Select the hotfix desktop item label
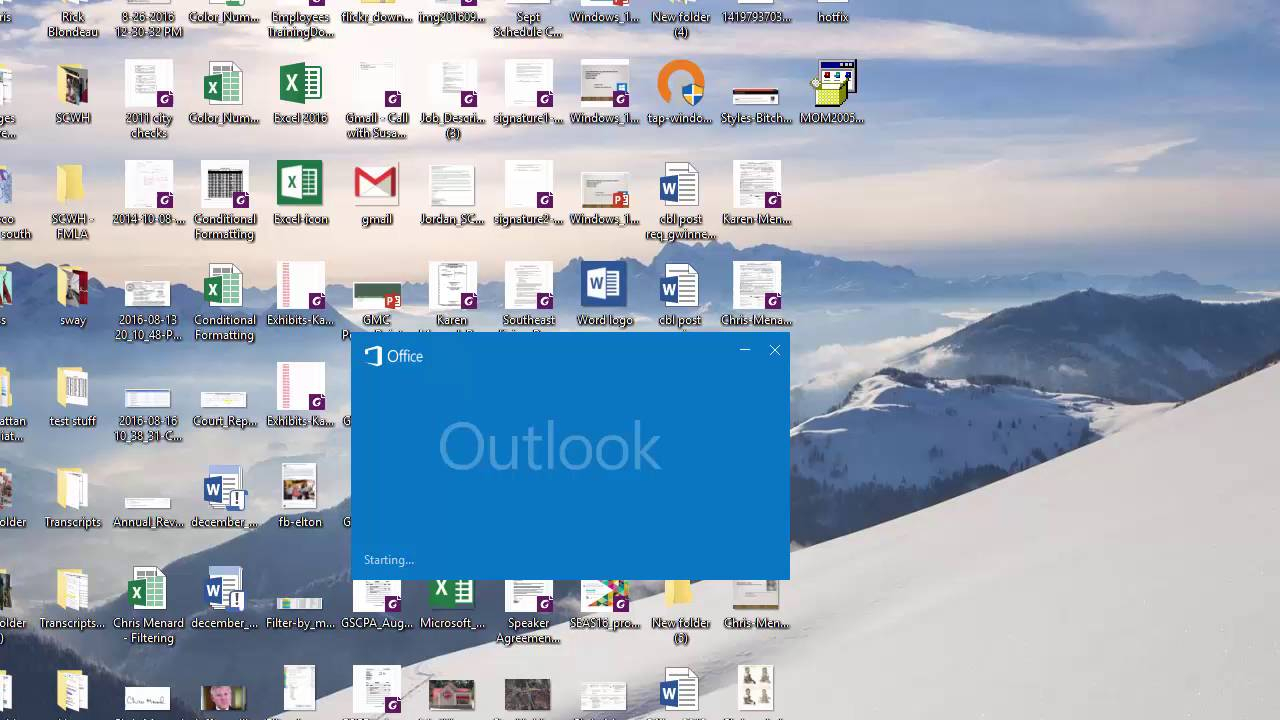 click(833, 17)
